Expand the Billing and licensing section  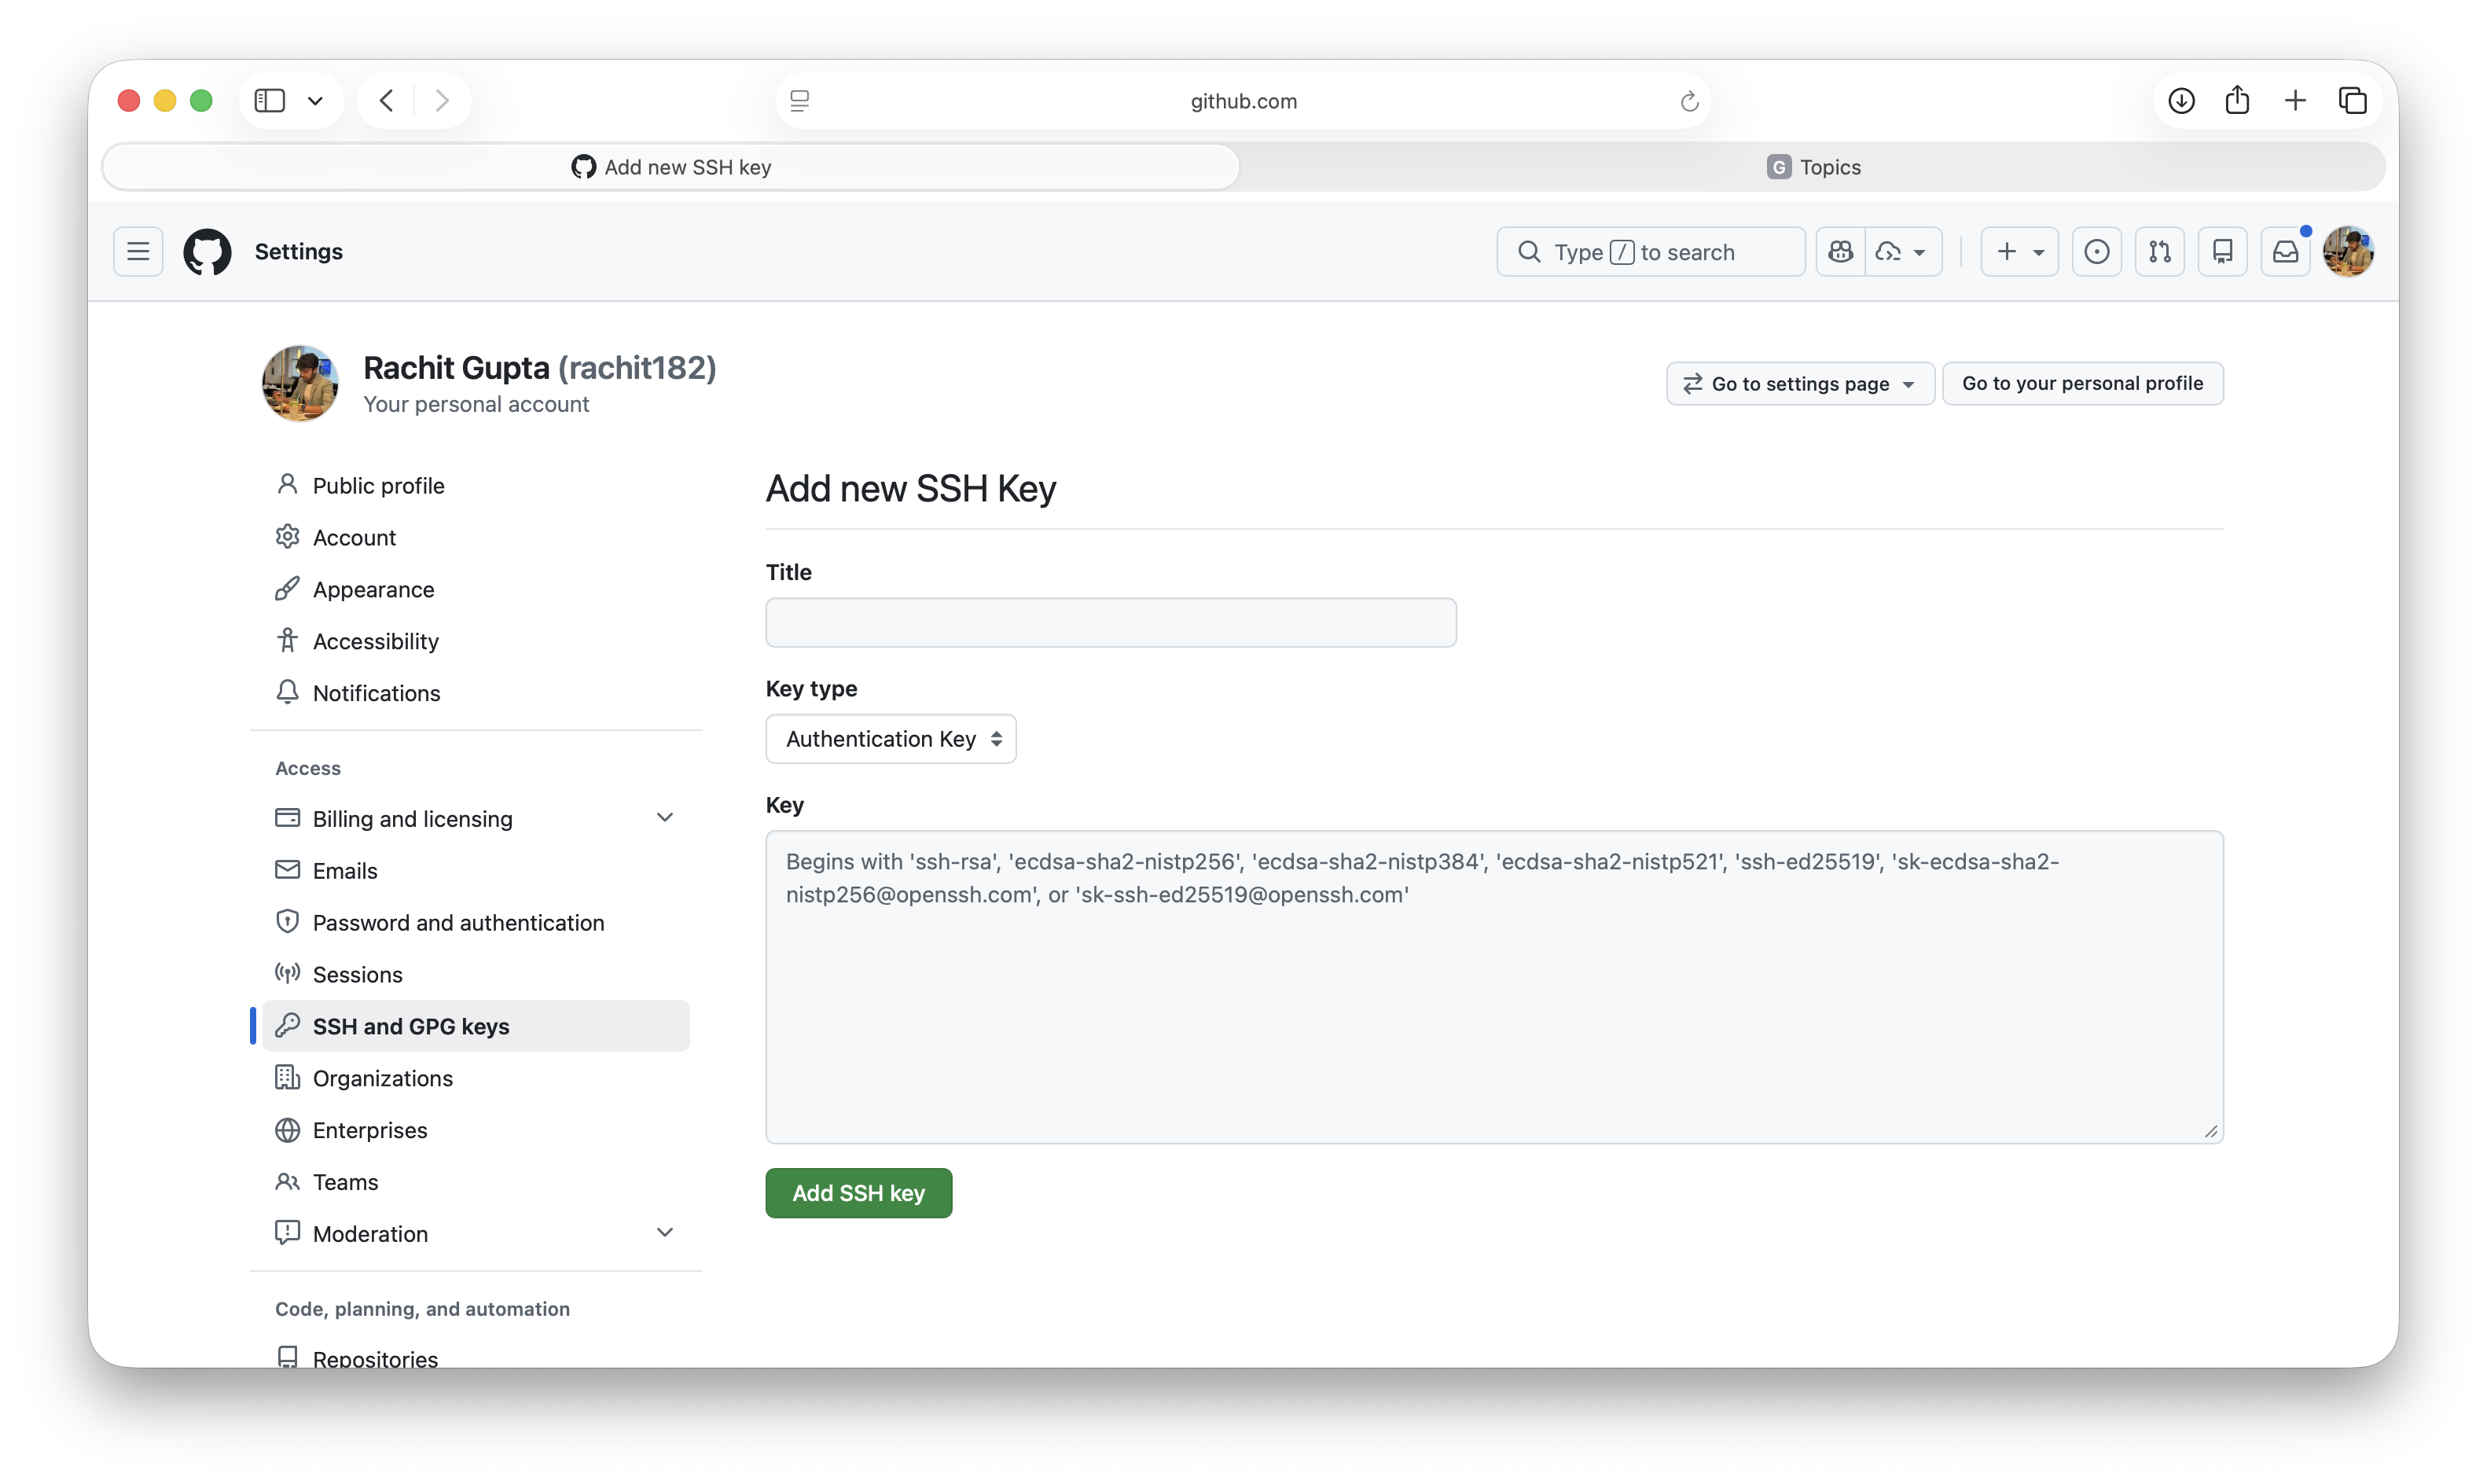tap(665, 817)
